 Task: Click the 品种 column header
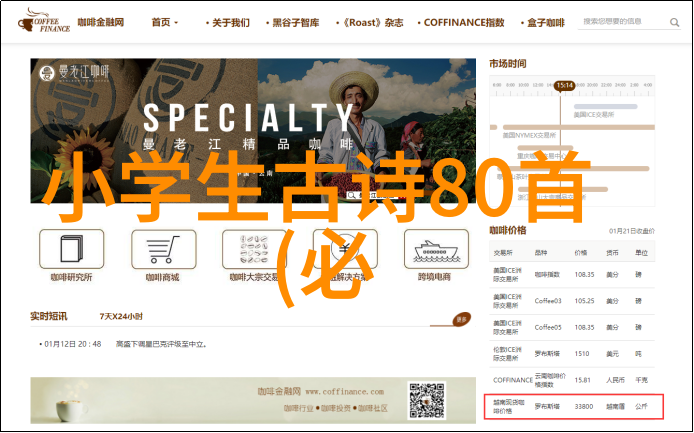(541, 253)
